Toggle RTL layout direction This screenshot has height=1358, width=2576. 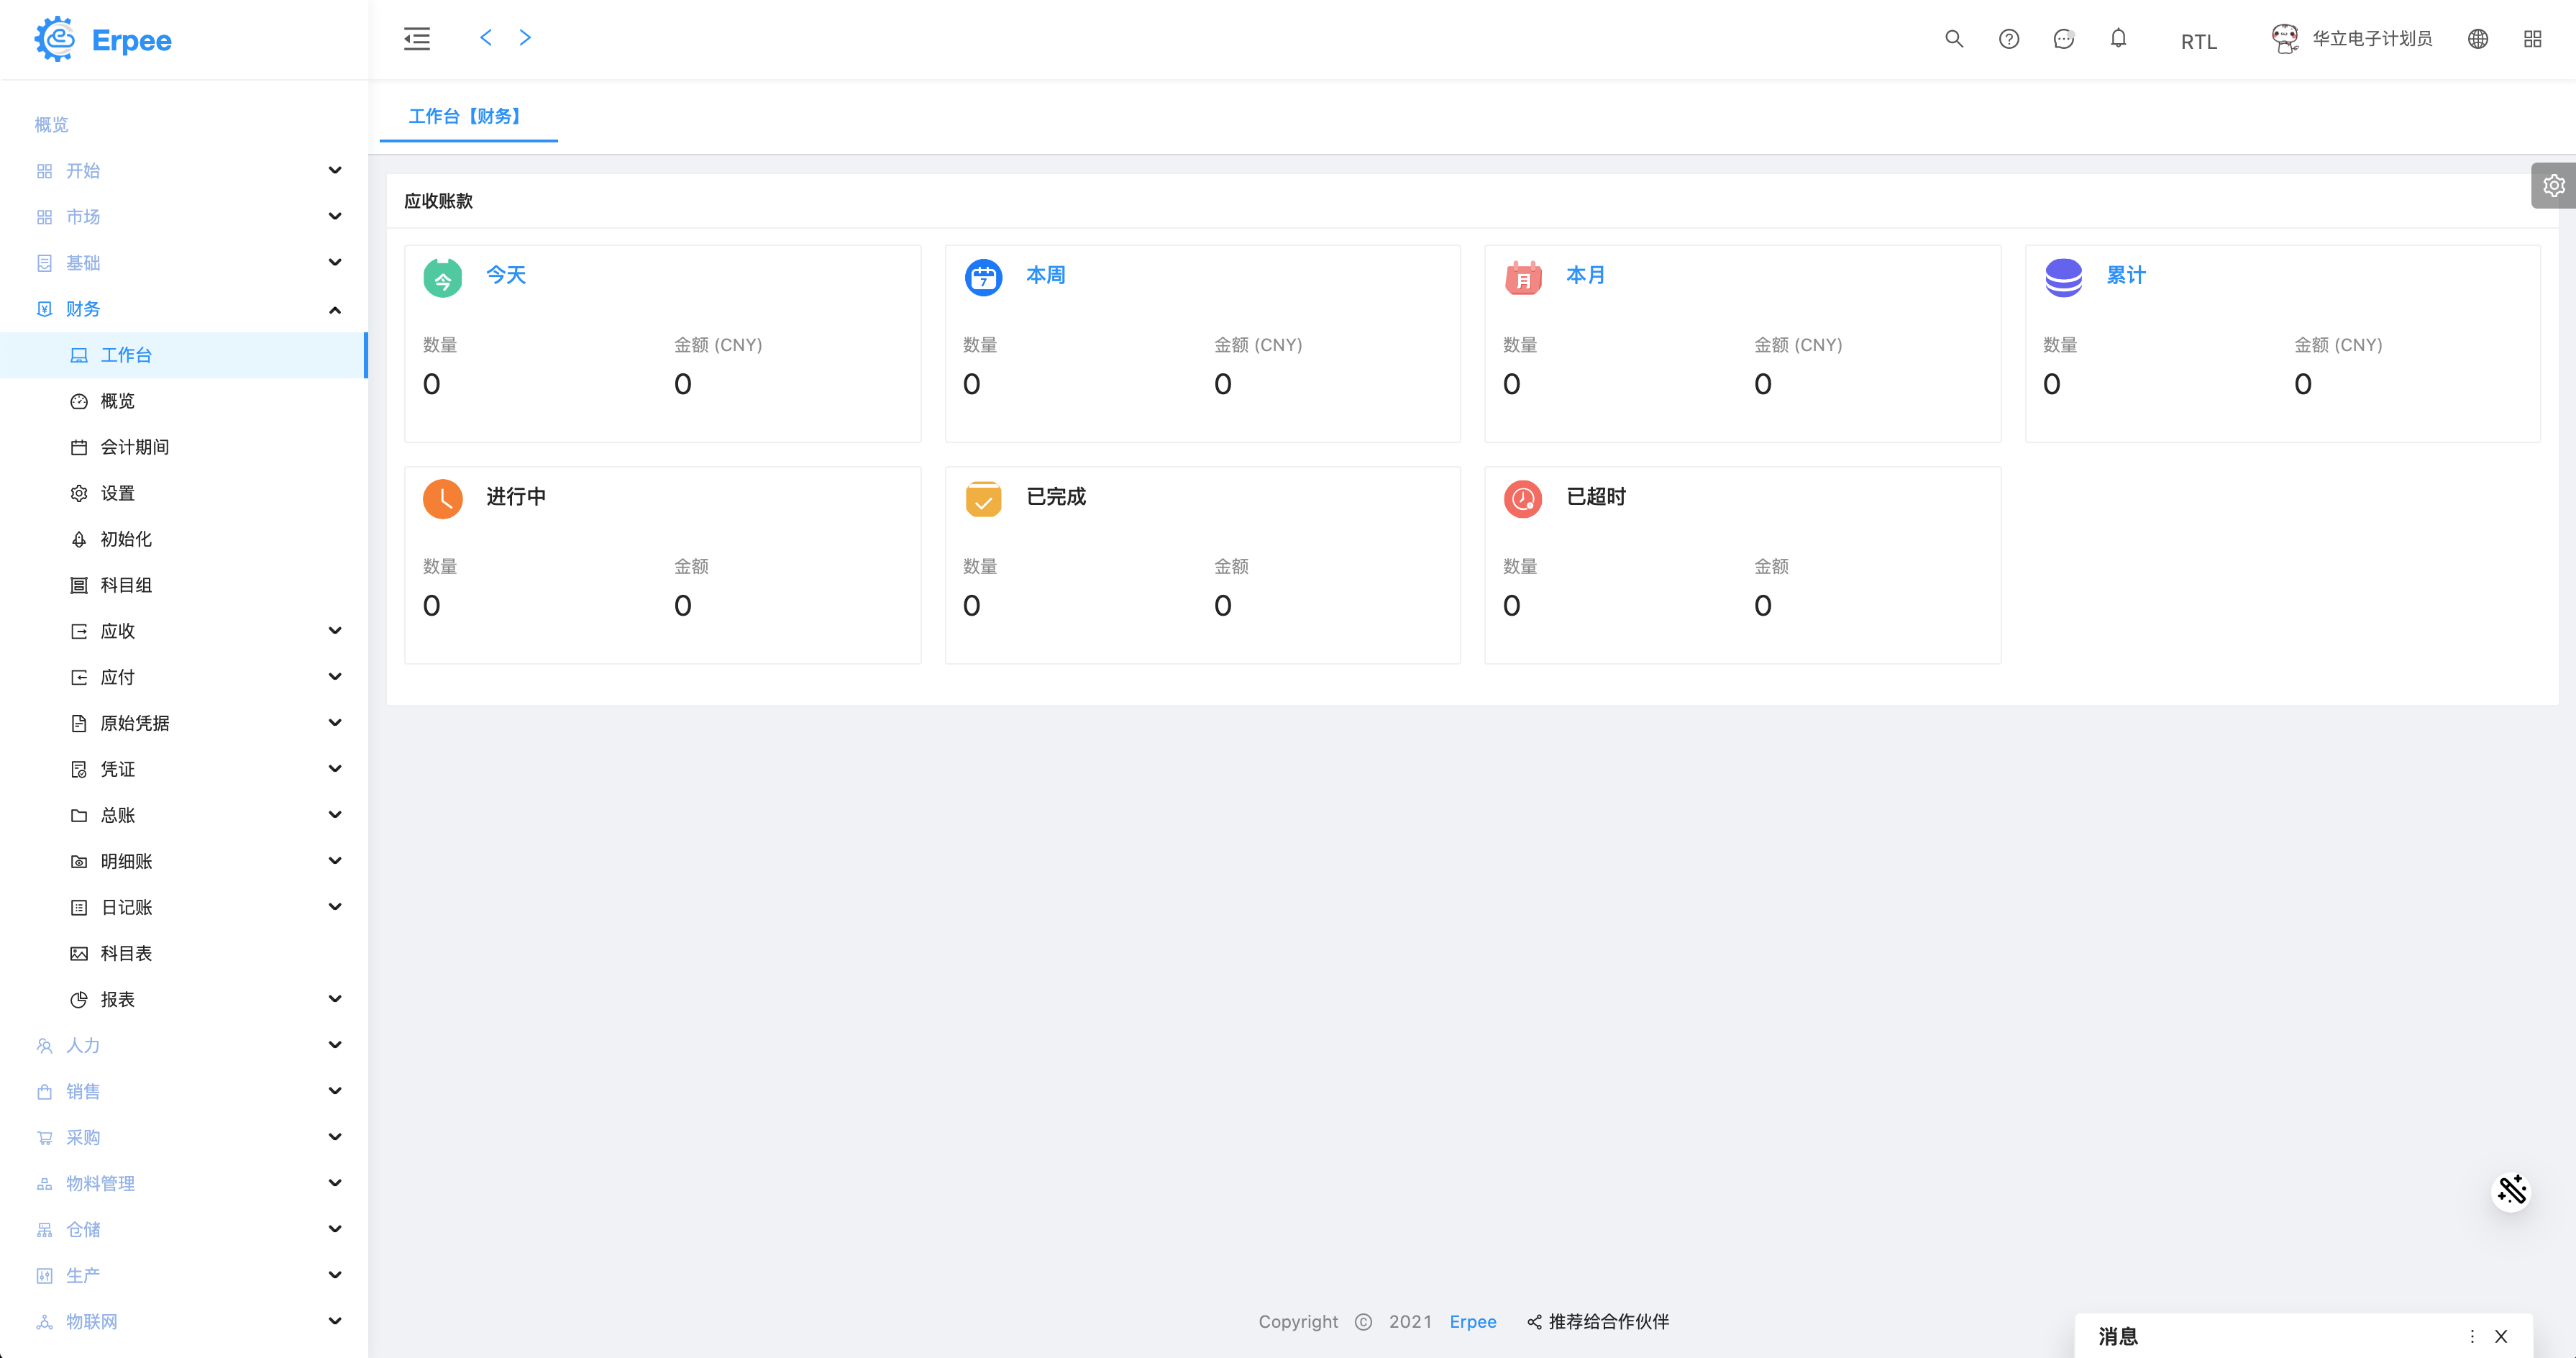[x=2198, y=42]
